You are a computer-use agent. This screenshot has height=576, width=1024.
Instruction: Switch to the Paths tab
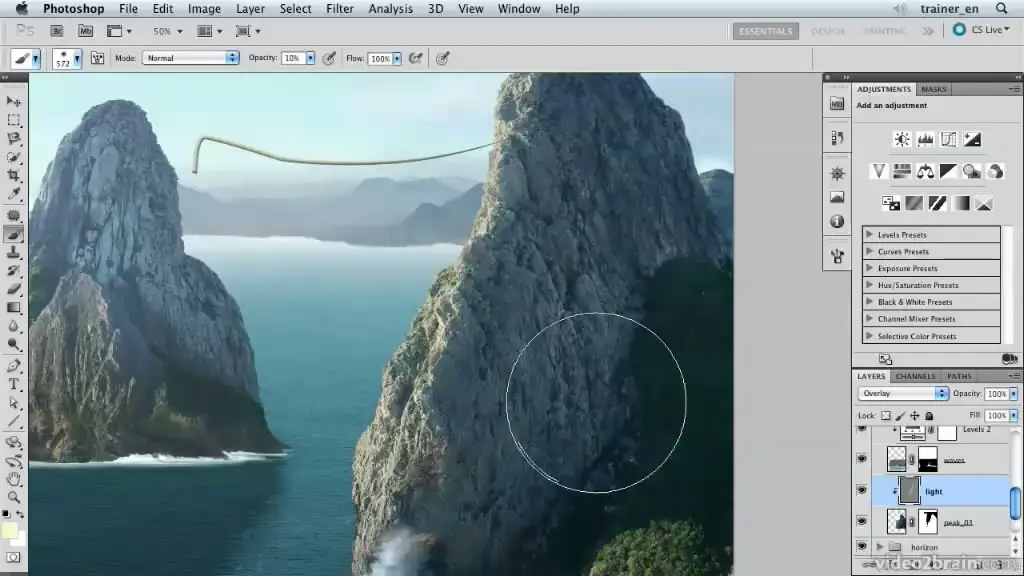click(x=959, y=376)
